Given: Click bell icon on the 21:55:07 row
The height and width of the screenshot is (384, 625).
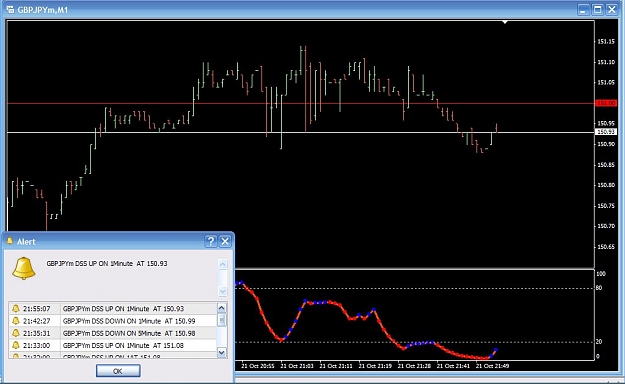Looking at the screenshot, I should pyautogui.click(x=16, y=309).
